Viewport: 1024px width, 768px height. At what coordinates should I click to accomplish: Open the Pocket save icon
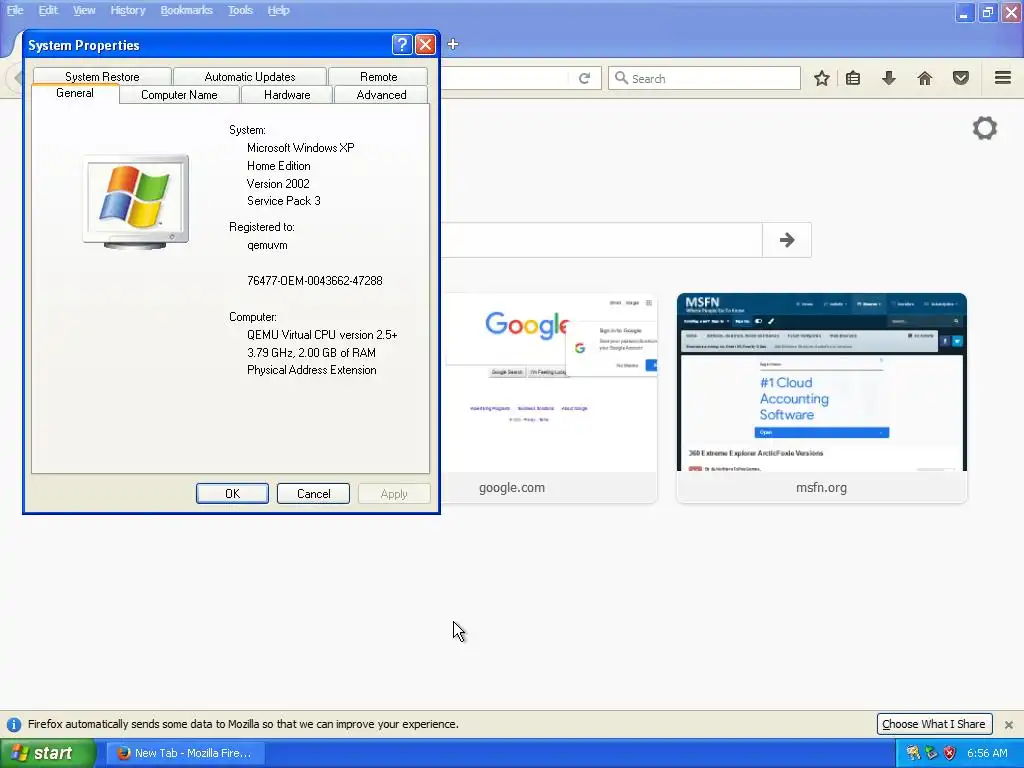click(x=961, y=78)
